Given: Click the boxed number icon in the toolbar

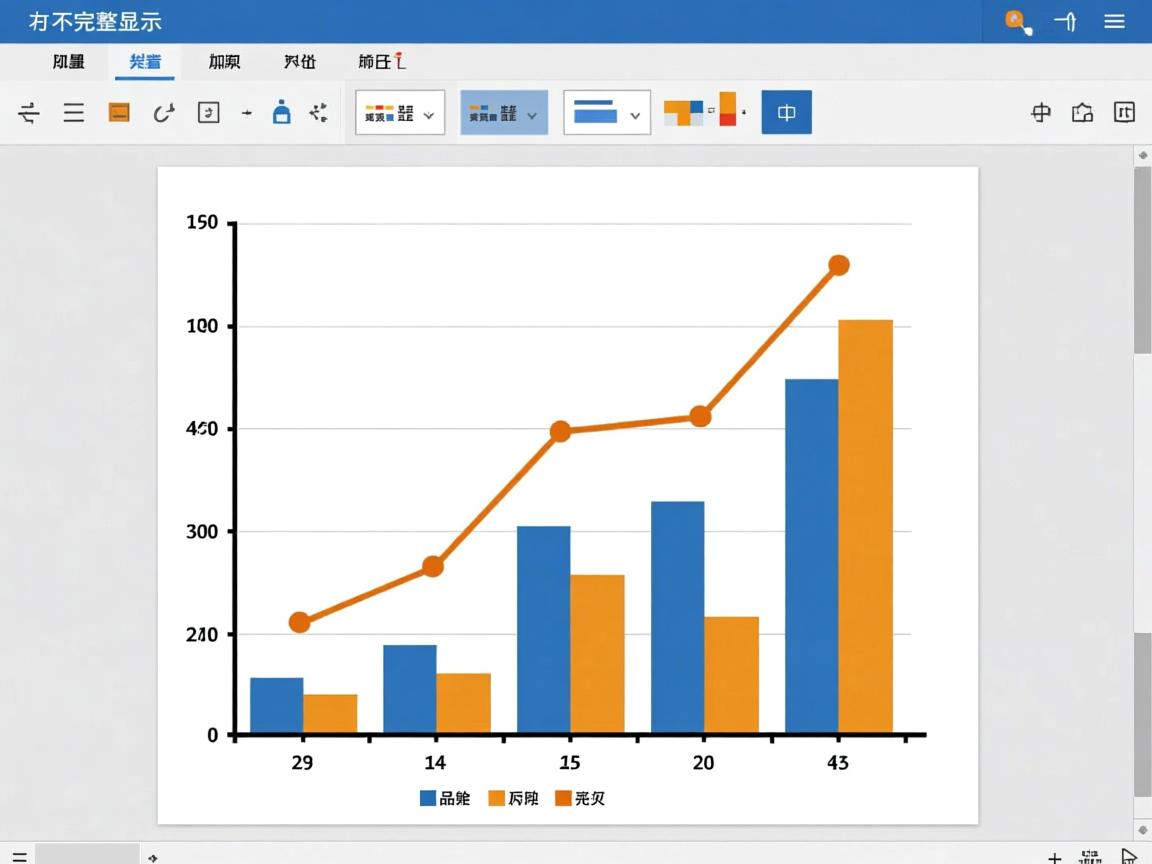Looking at the screenshot, I should (x=208, y=112).
